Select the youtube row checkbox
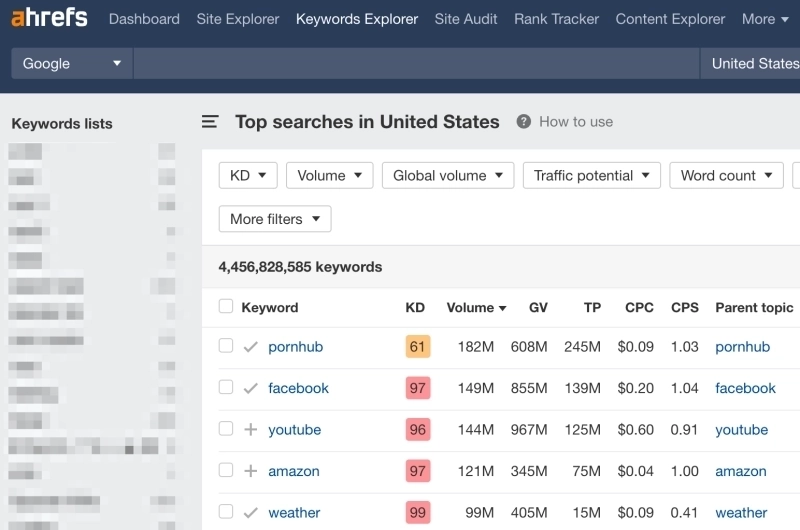The image size is (800, 530). (226, 429)
